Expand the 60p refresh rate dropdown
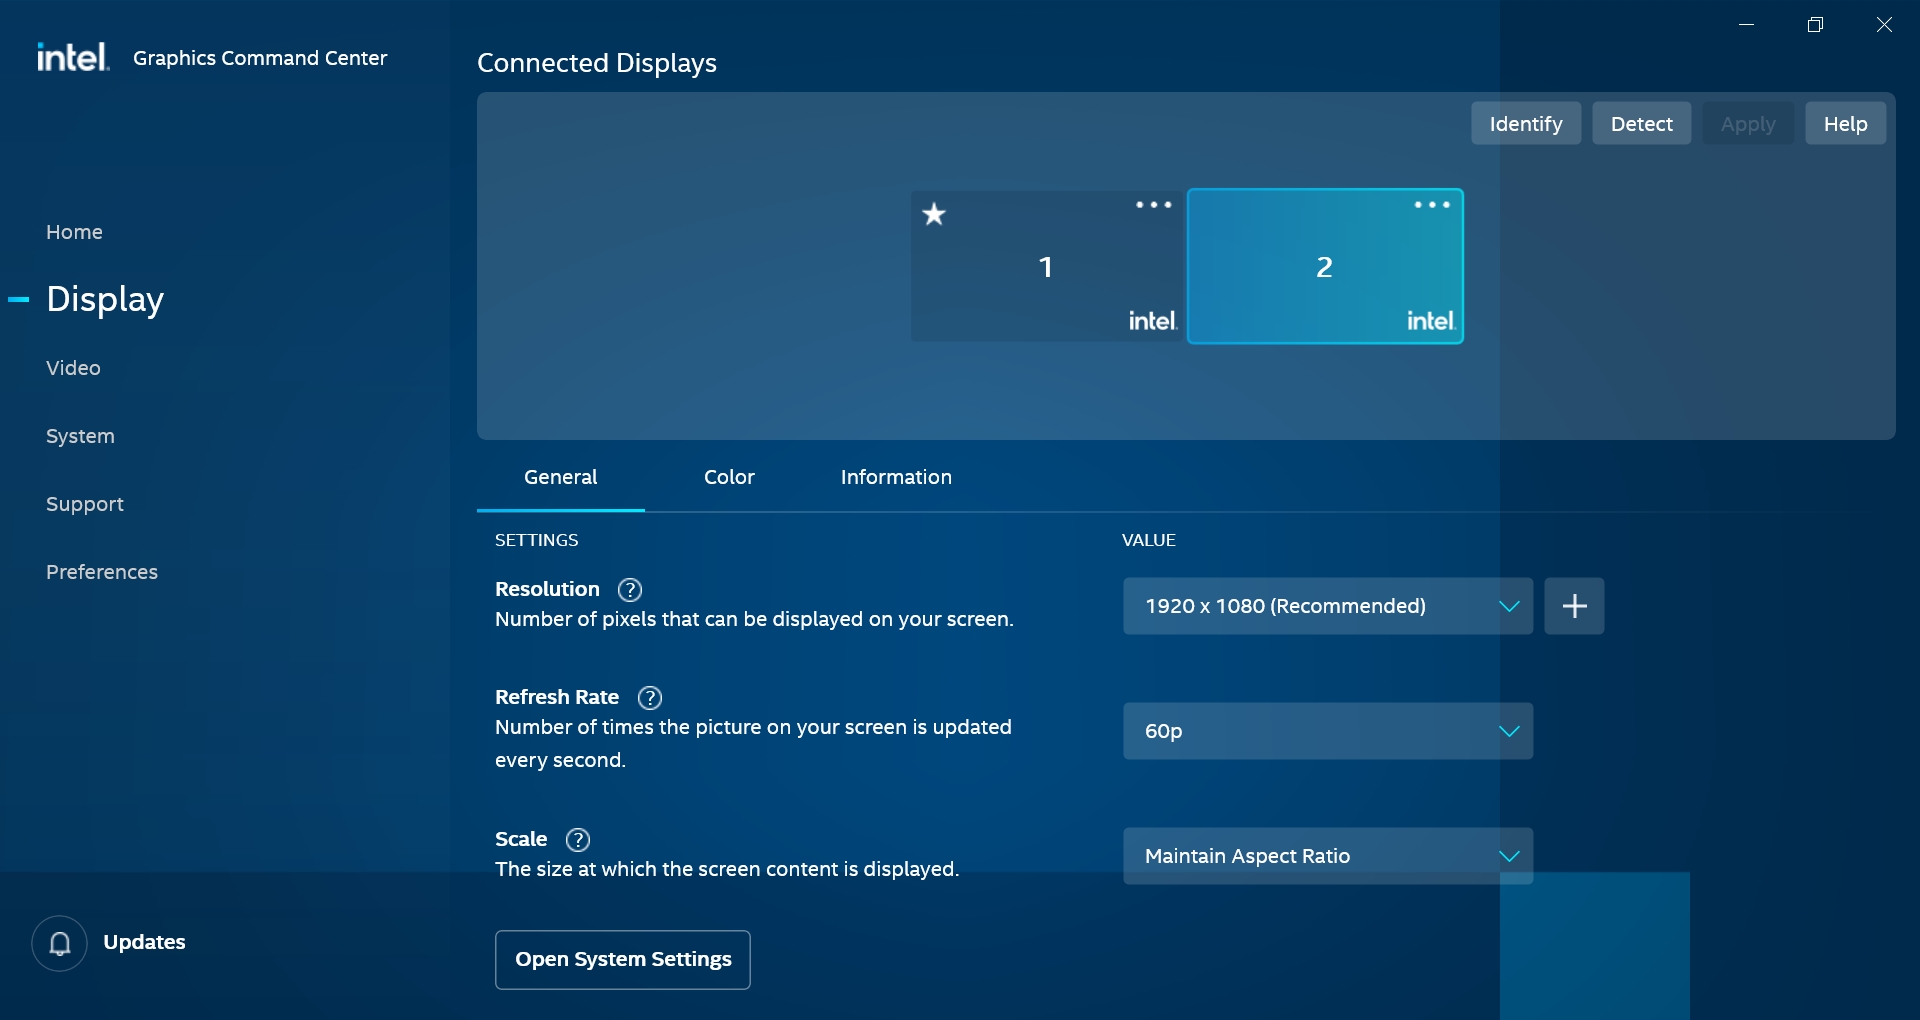This screenshot has width=1920, height=1020. [1327, 731]
